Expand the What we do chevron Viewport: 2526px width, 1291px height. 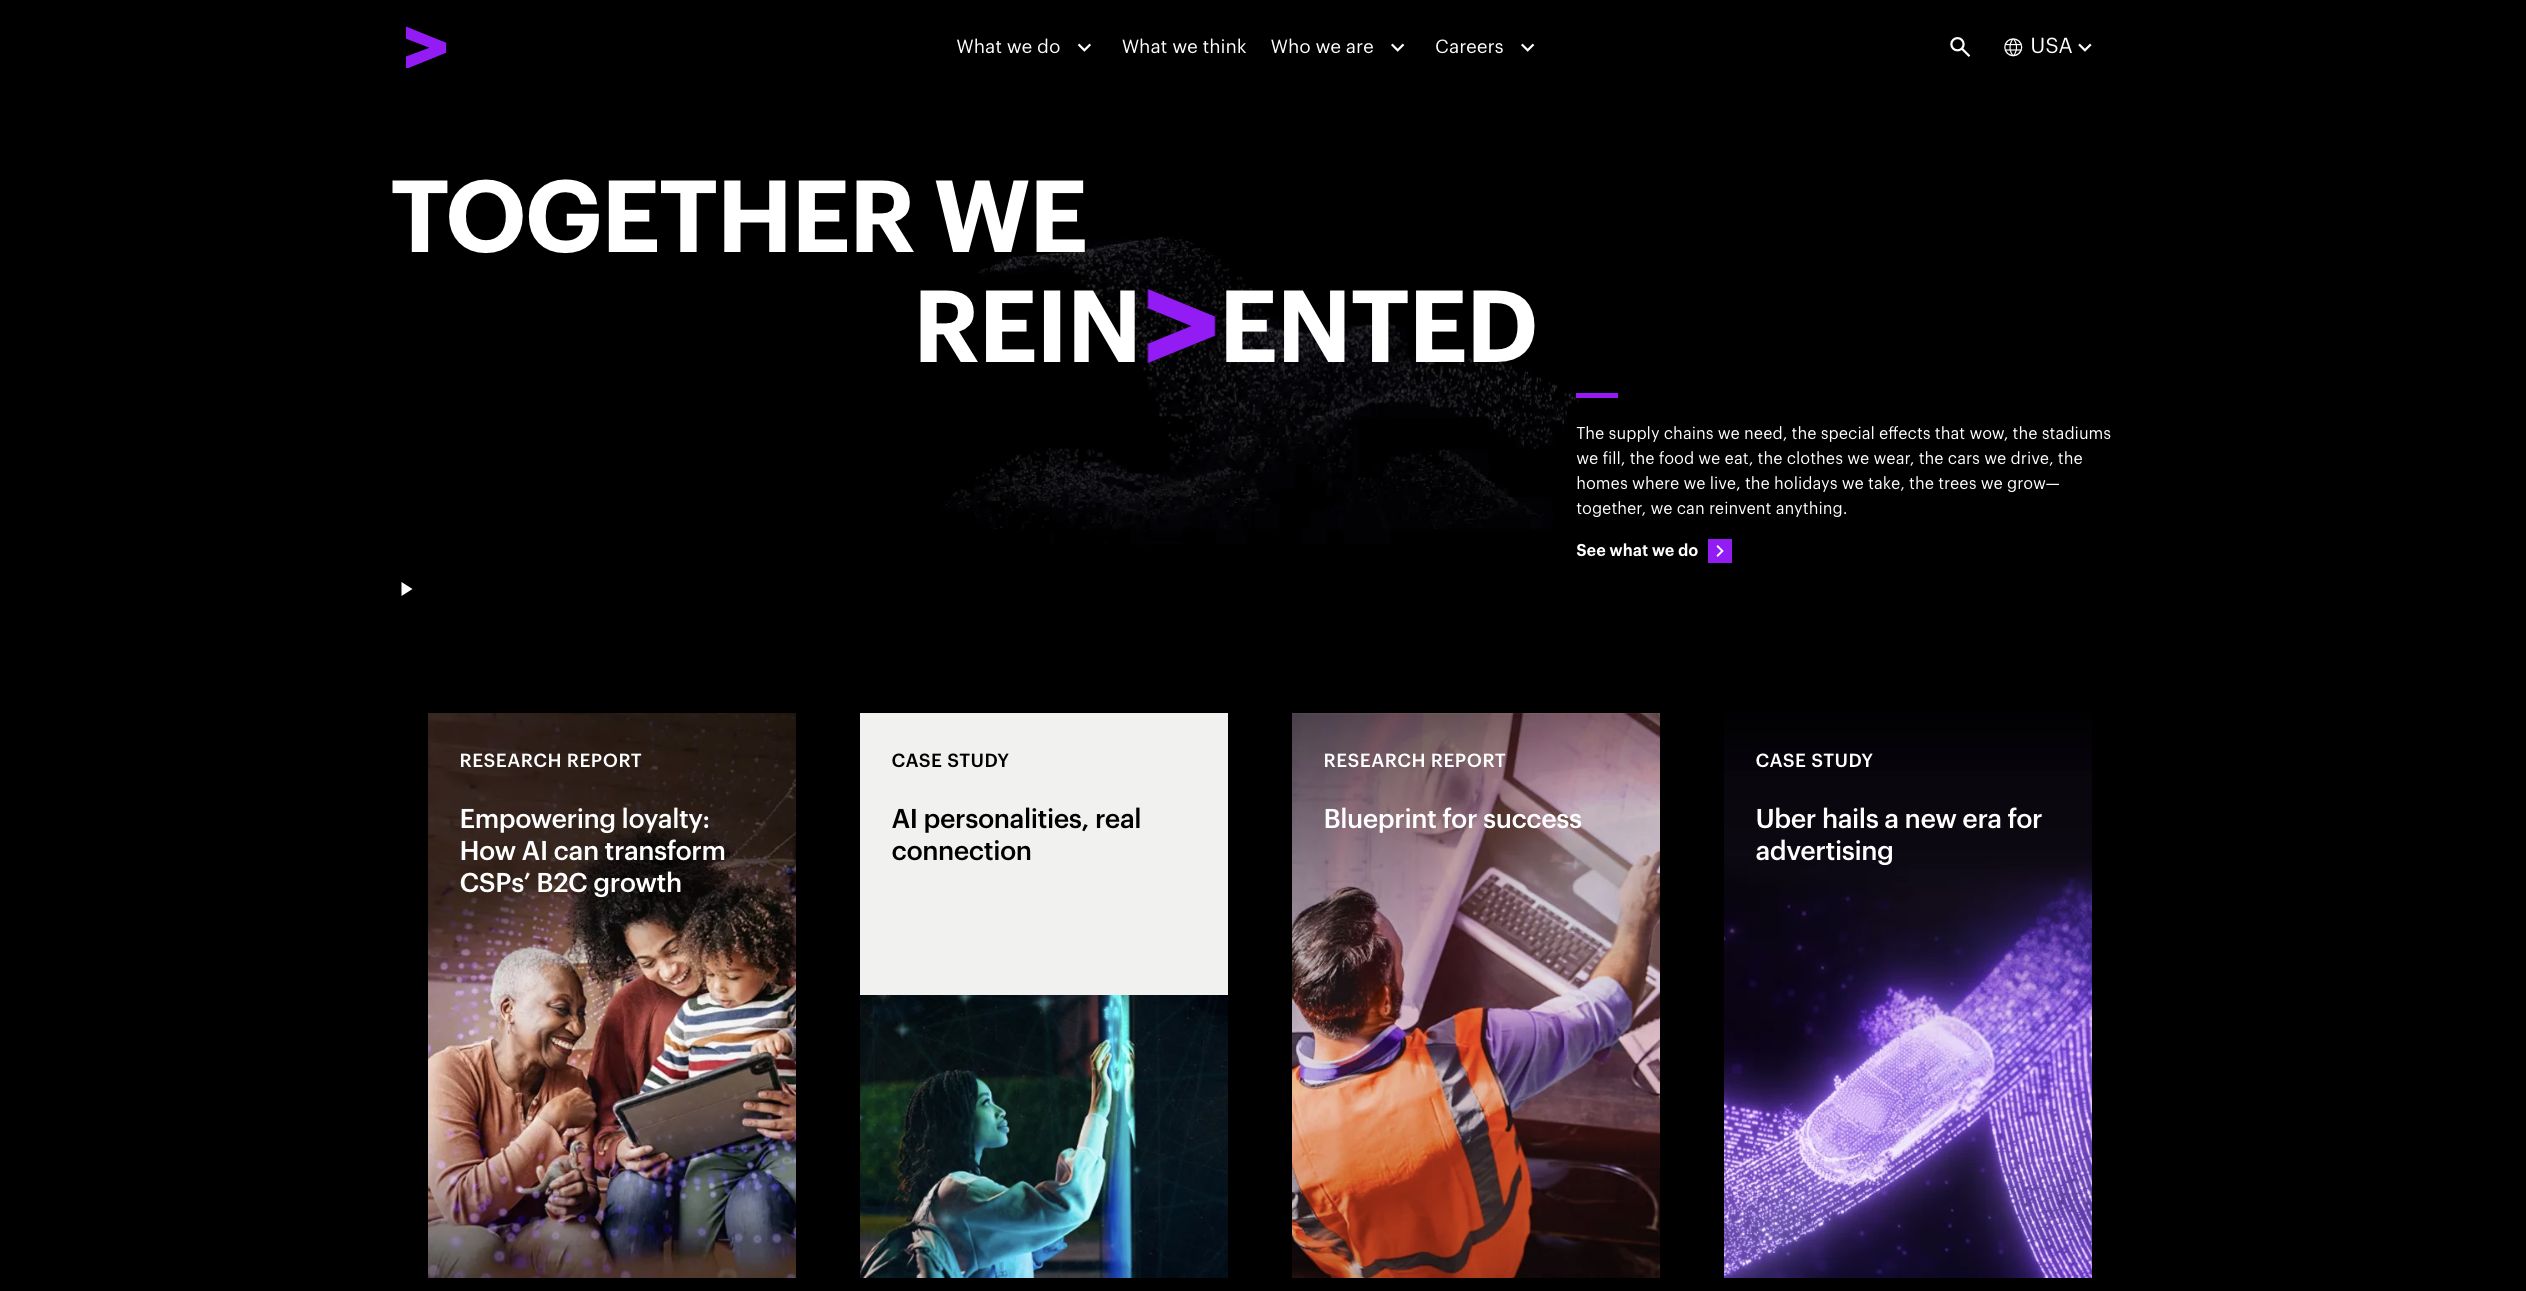pyautogui.click(x=1084, y=47)
